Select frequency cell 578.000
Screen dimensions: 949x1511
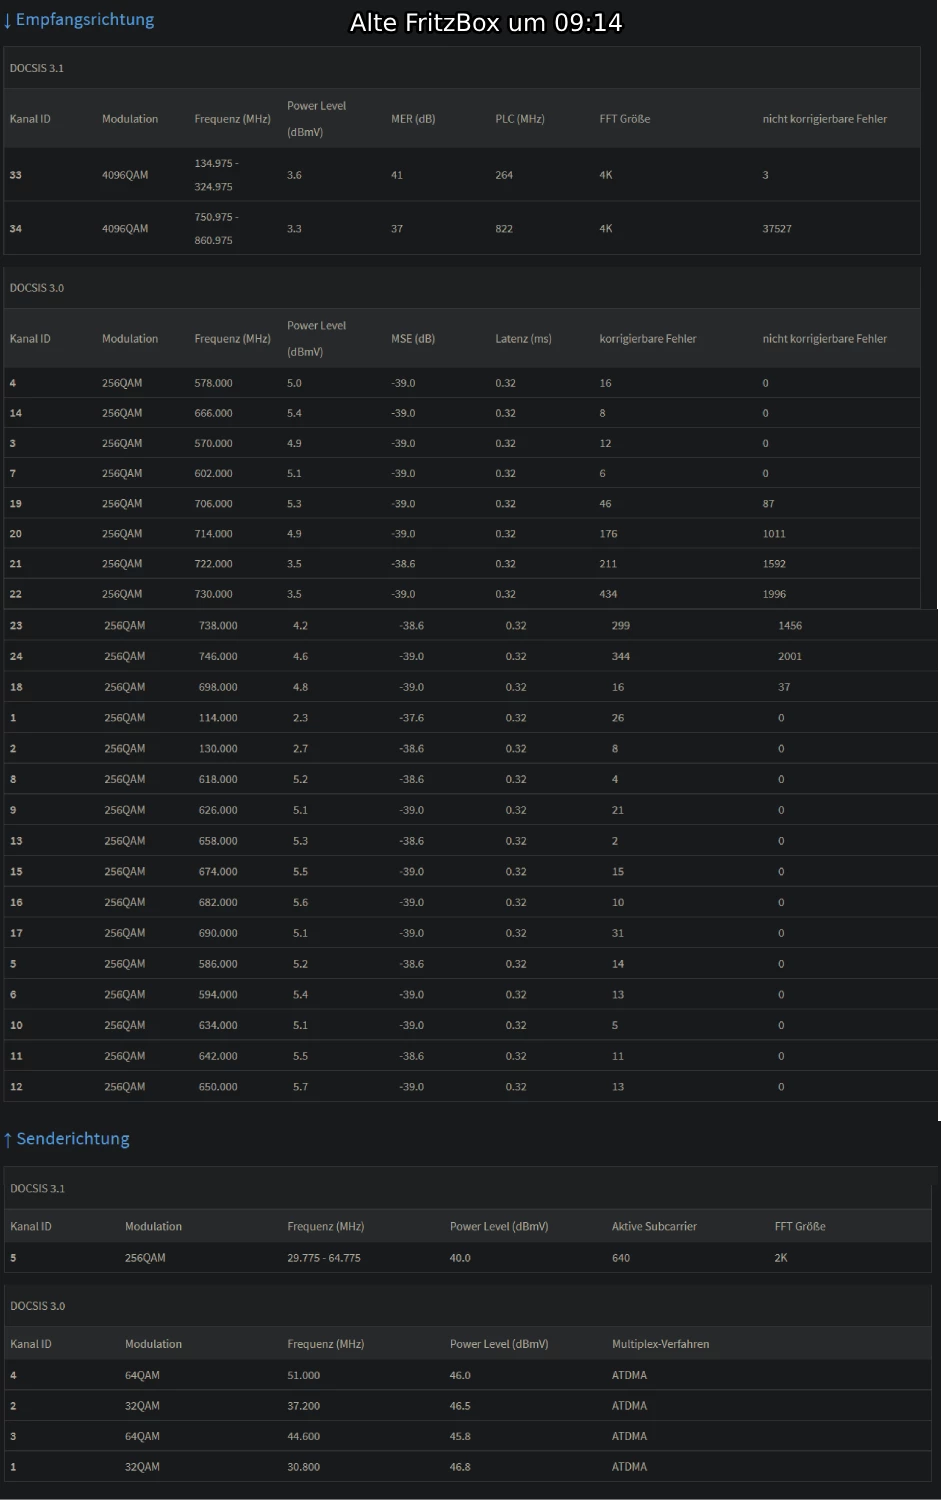pyautogui.click(x=213, y=383)
